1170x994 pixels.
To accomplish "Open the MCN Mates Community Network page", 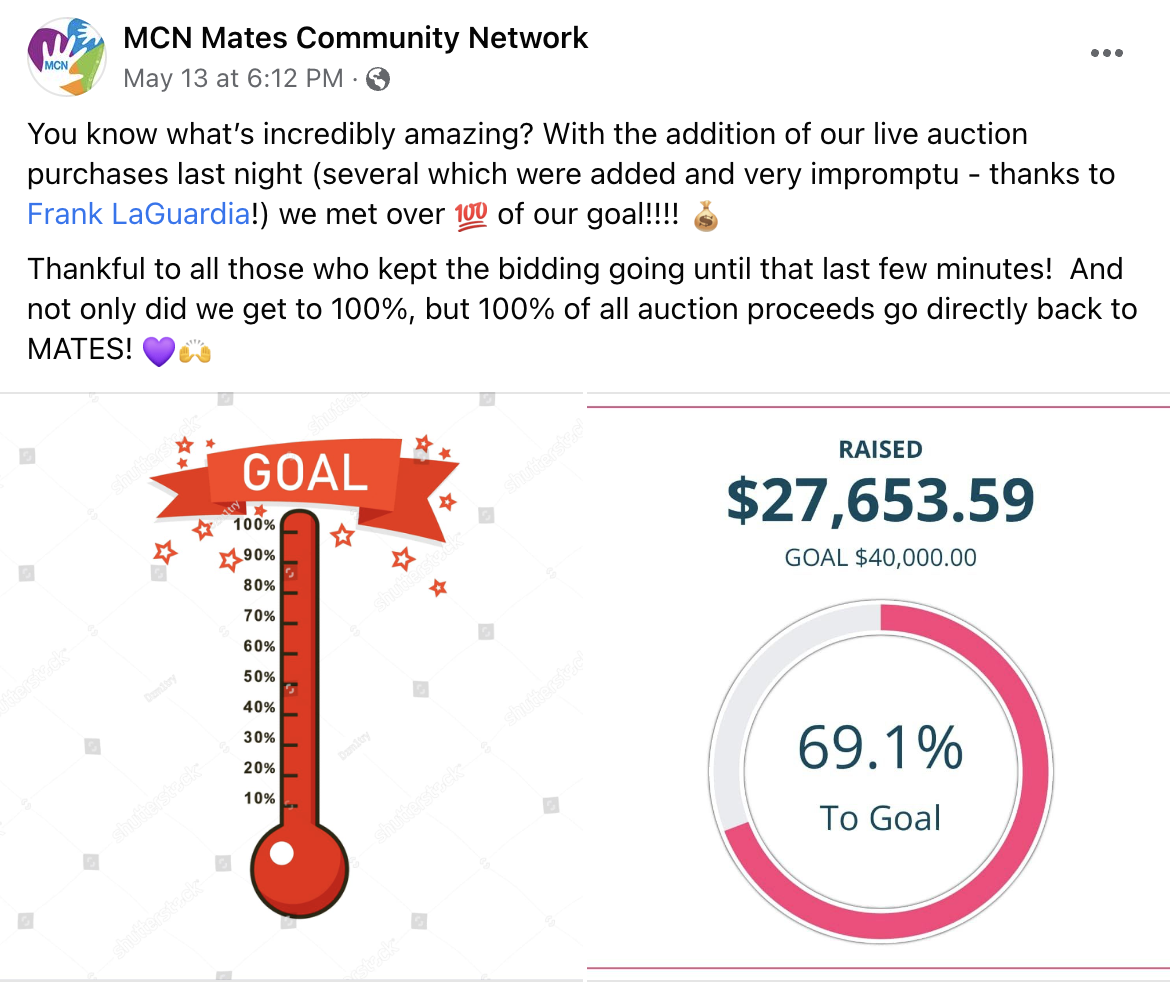I will 355,39.
